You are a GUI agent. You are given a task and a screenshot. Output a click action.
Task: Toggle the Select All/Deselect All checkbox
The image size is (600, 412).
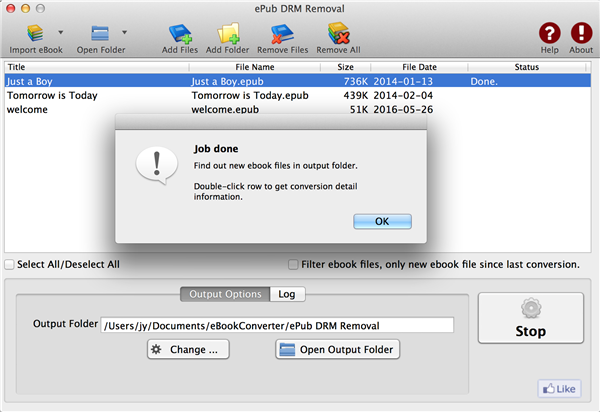10,264
